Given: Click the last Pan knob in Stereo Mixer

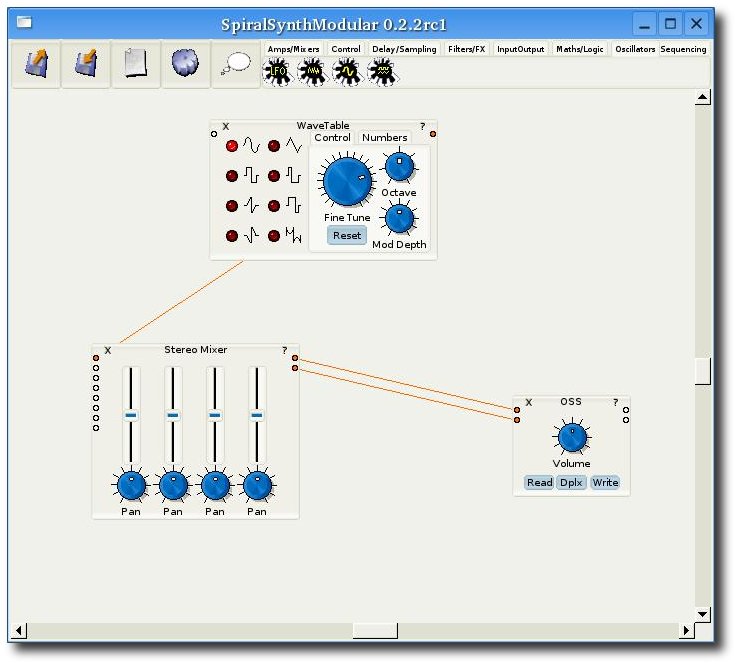Looking at the screenshot, I should 257,485.
